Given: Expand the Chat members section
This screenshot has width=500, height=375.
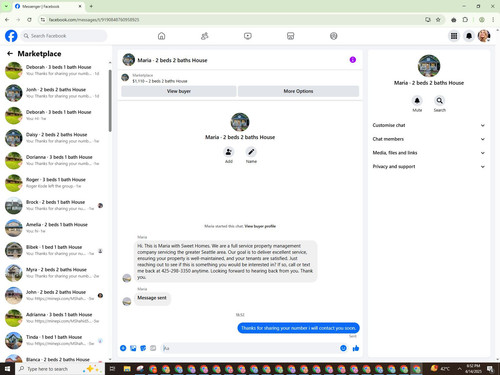Looking at the screenshot, I should [429, 139].
